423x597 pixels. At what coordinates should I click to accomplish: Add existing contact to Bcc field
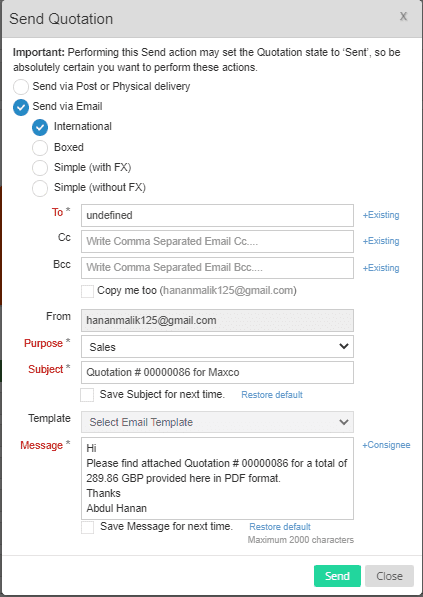[x=381, y=268]
